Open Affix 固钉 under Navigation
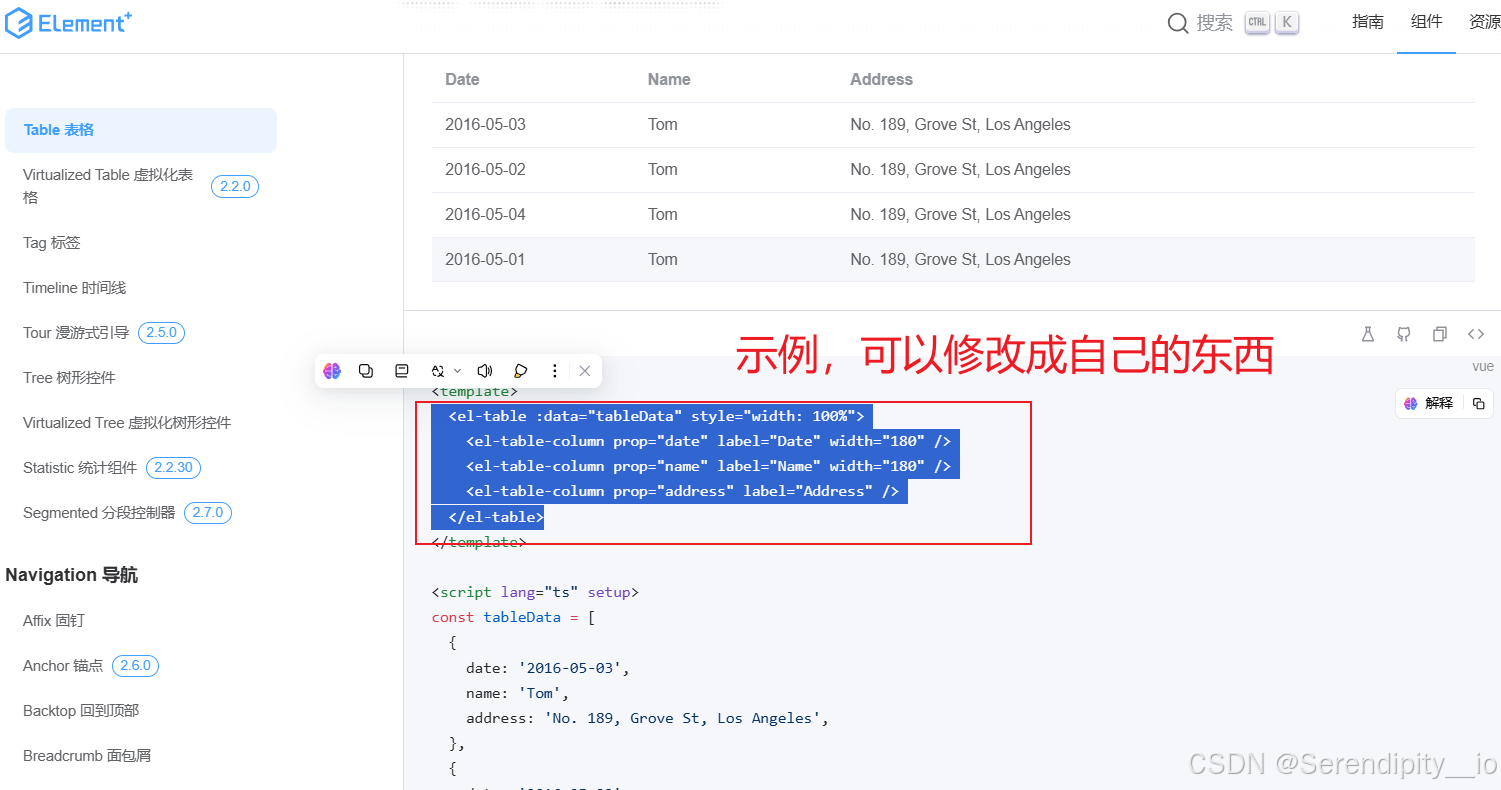 point(54,621)
